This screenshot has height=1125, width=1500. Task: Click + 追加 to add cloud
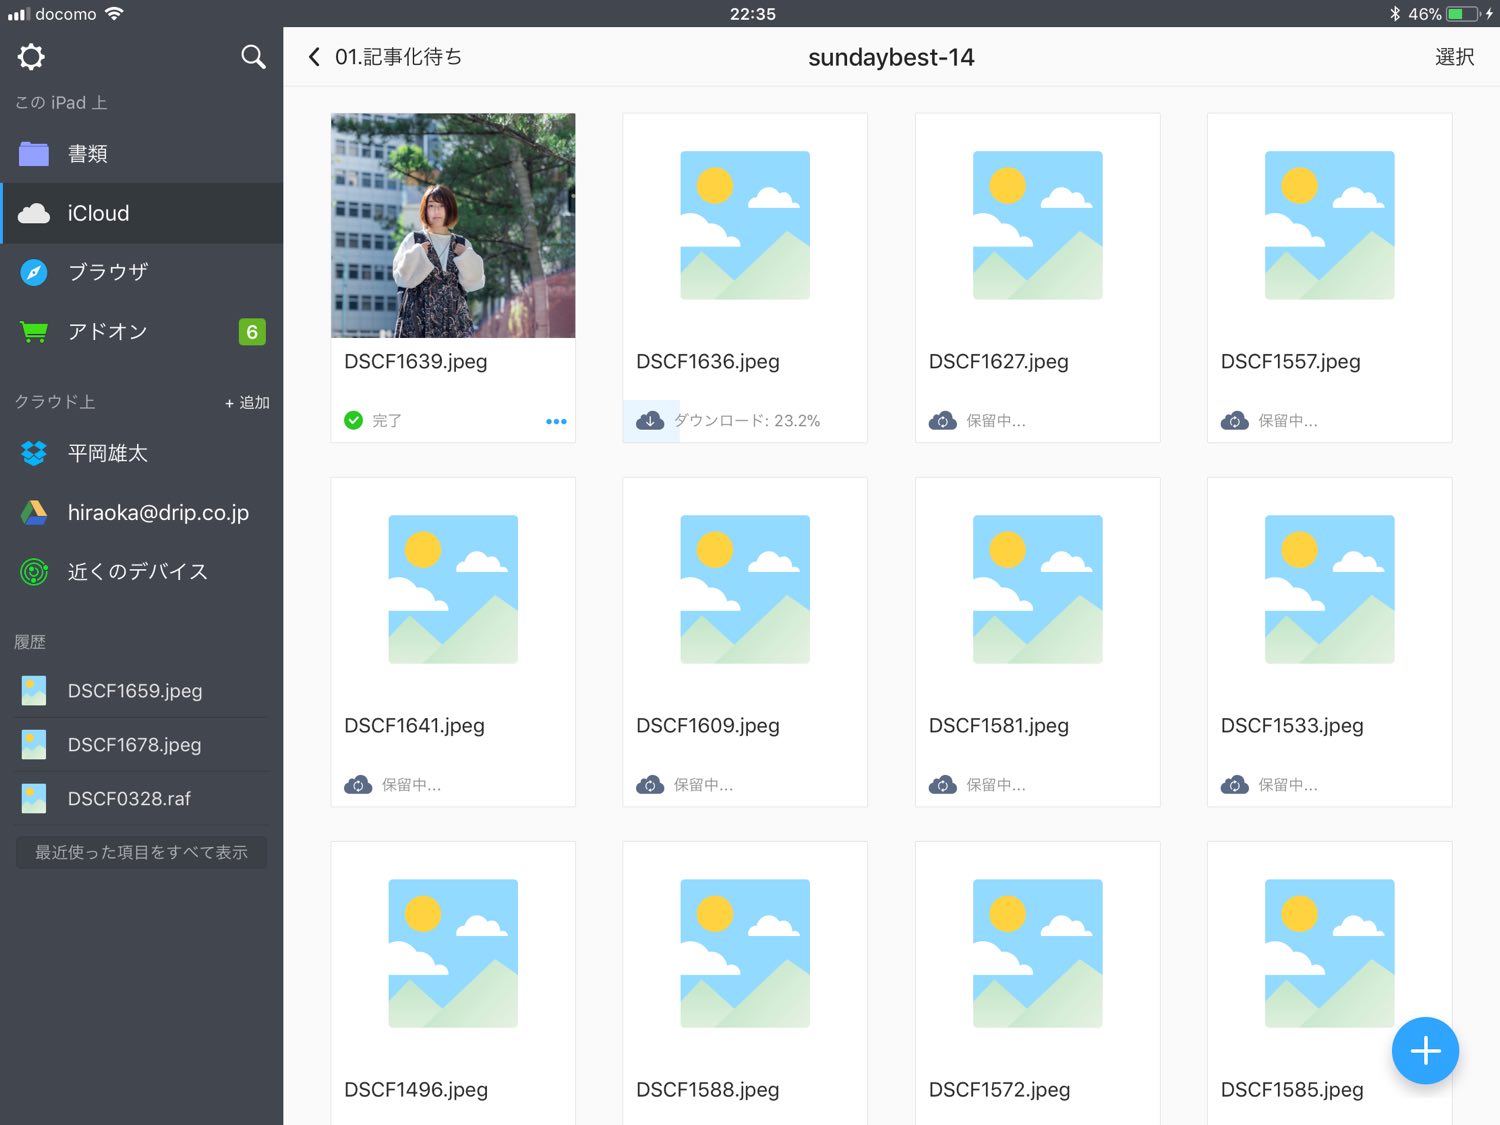(247, 402)
